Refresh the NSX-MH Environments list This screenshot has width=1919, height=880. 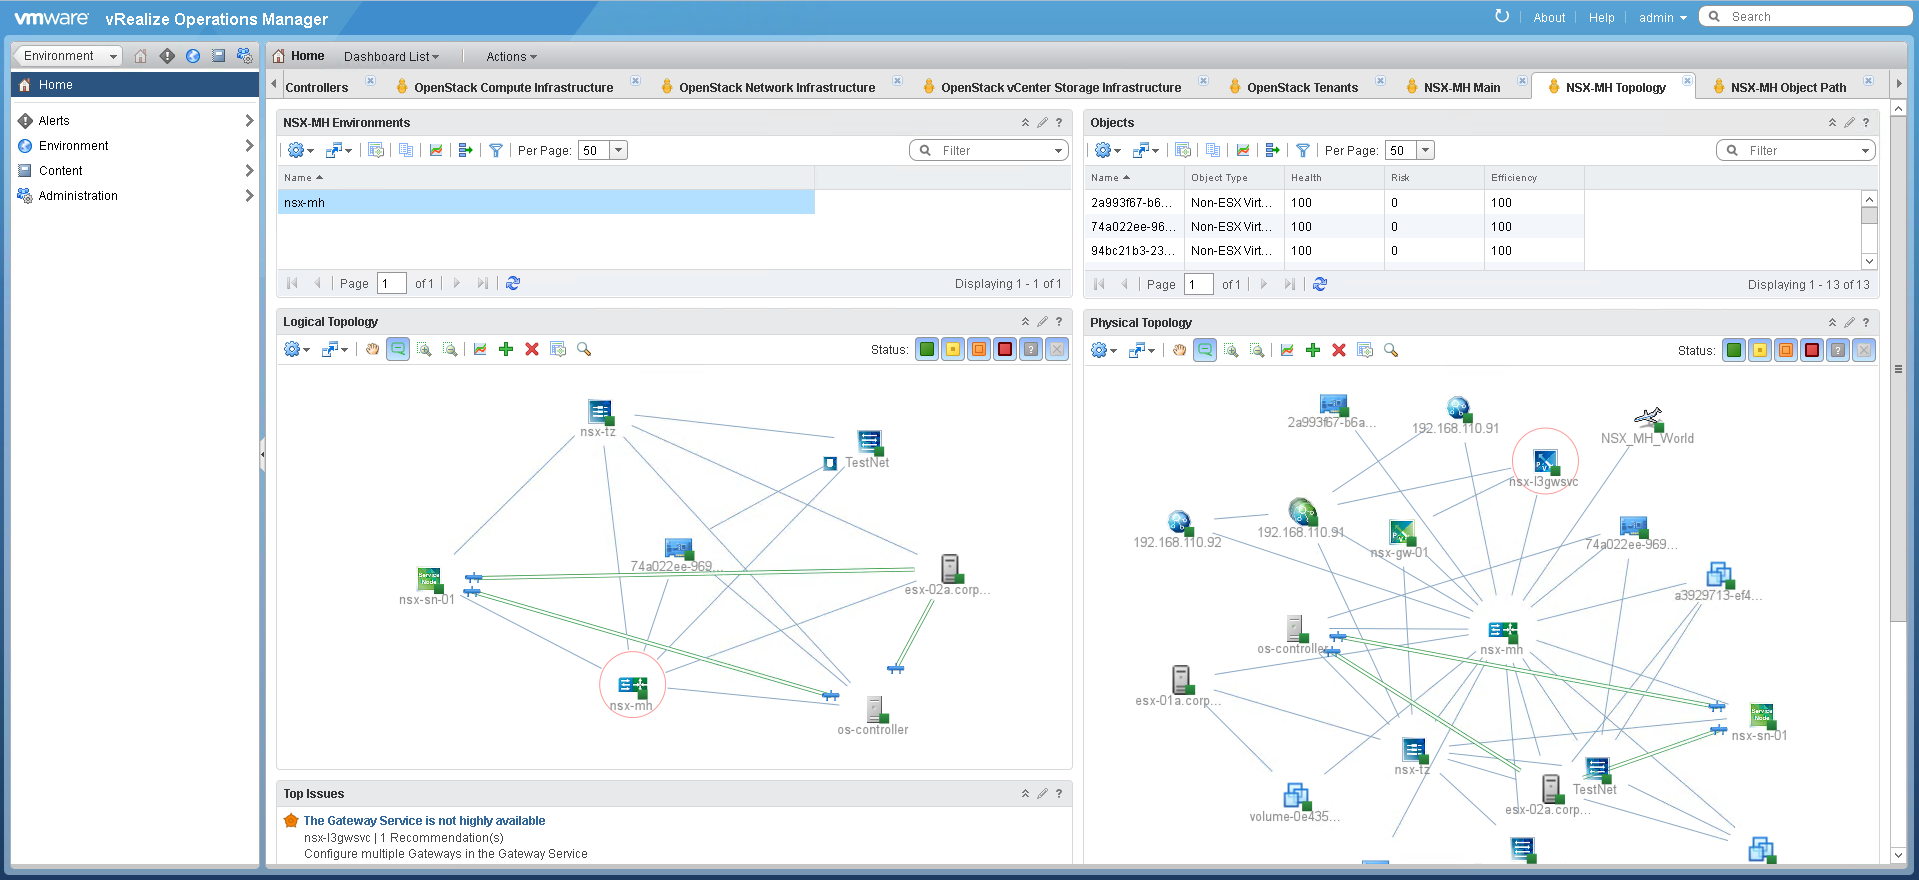click(513, 283)
